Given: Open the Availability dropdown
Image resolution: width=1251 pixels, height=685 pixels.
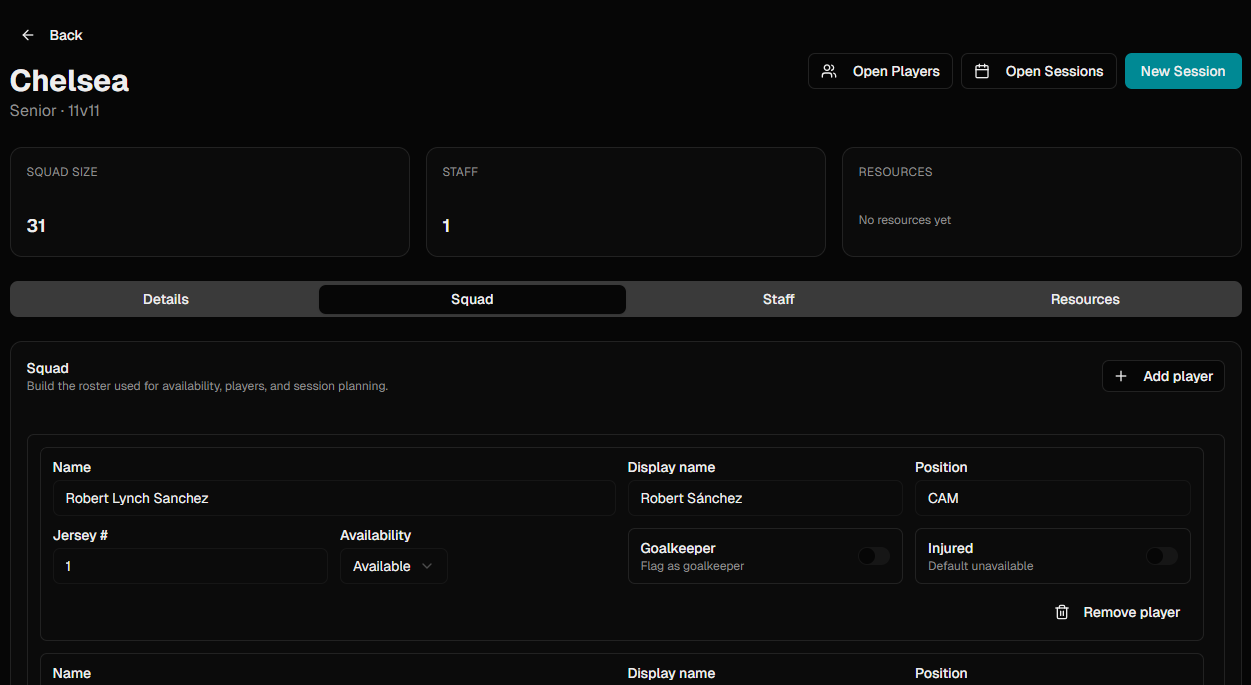Looking at the screenshot, I should [393, 566].
